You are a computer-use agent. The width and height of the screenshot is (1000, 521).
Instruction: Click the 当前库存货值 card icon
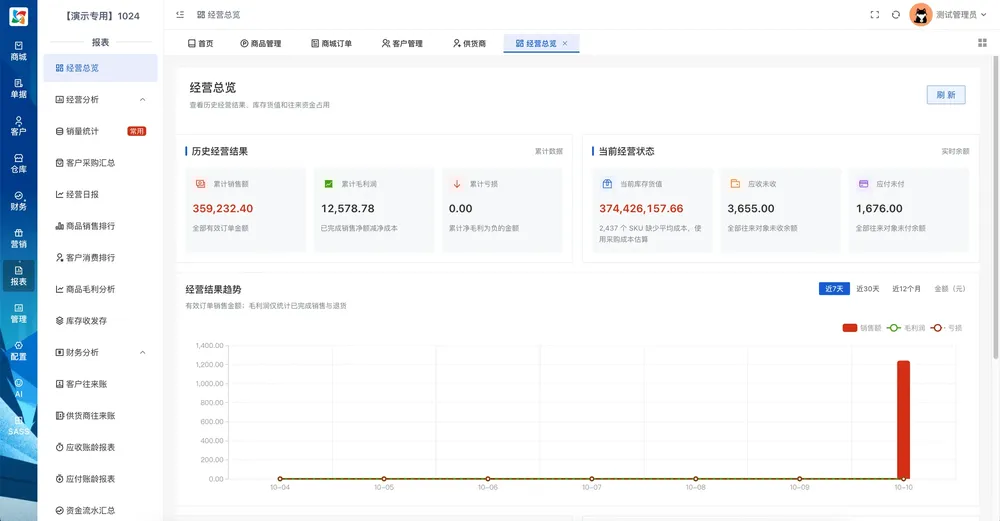[607, 184]
